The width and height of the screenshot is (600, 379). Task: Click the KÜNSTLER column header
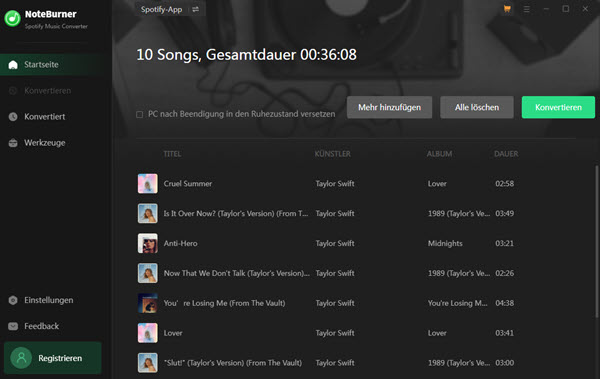[333, 154]
